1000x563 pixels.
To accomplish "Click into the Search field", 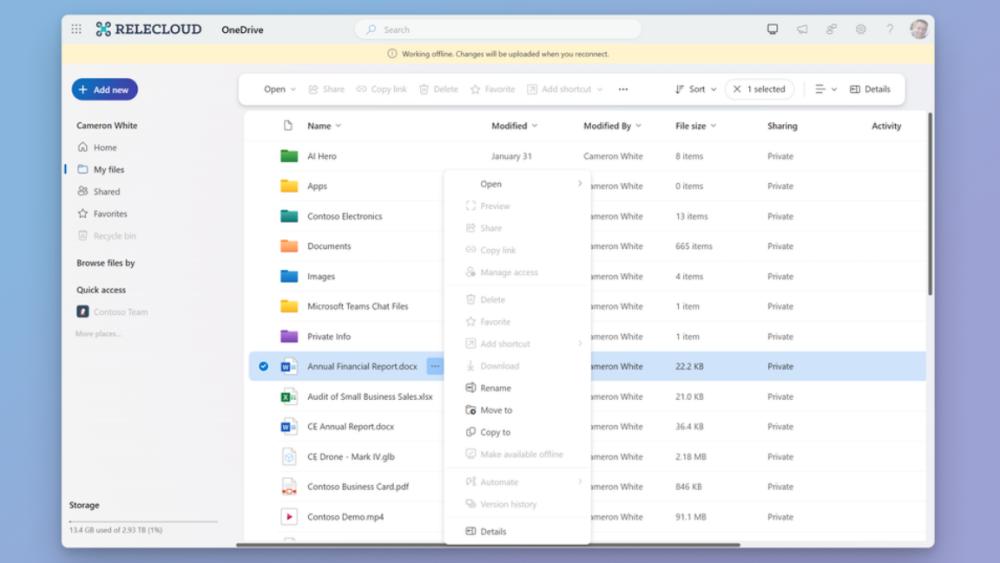I will click(498, 29).
